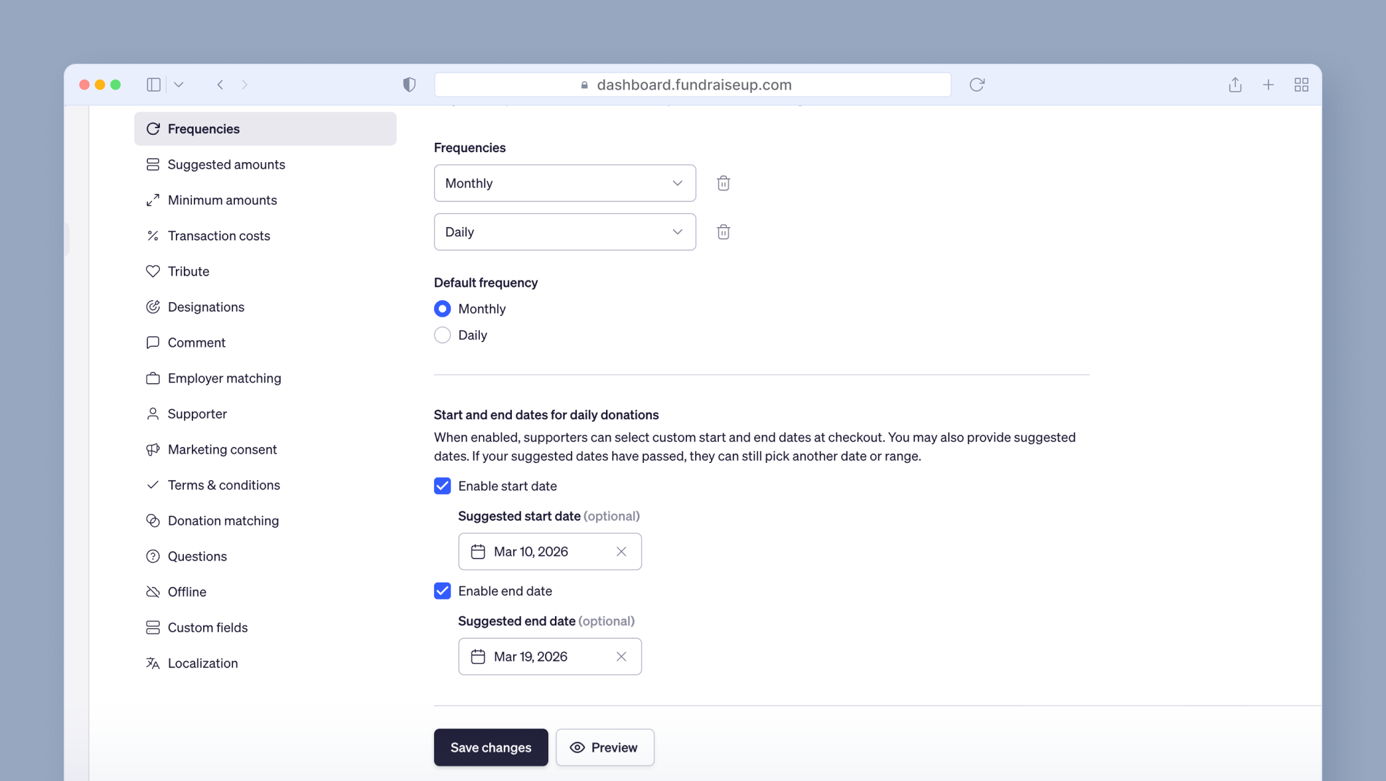Select Daily as the default frequency
This screenshot has height=781, width=1386.
coord(442,334)
